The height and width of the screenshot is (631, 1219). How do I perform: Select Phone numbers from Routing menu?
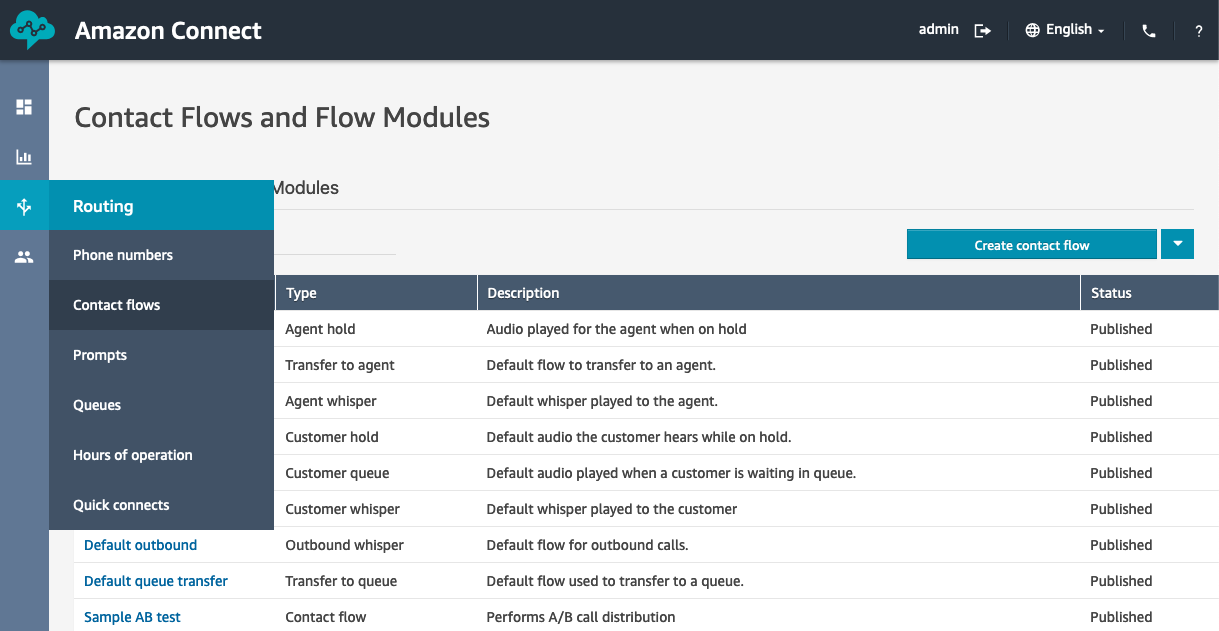(123, 255)
